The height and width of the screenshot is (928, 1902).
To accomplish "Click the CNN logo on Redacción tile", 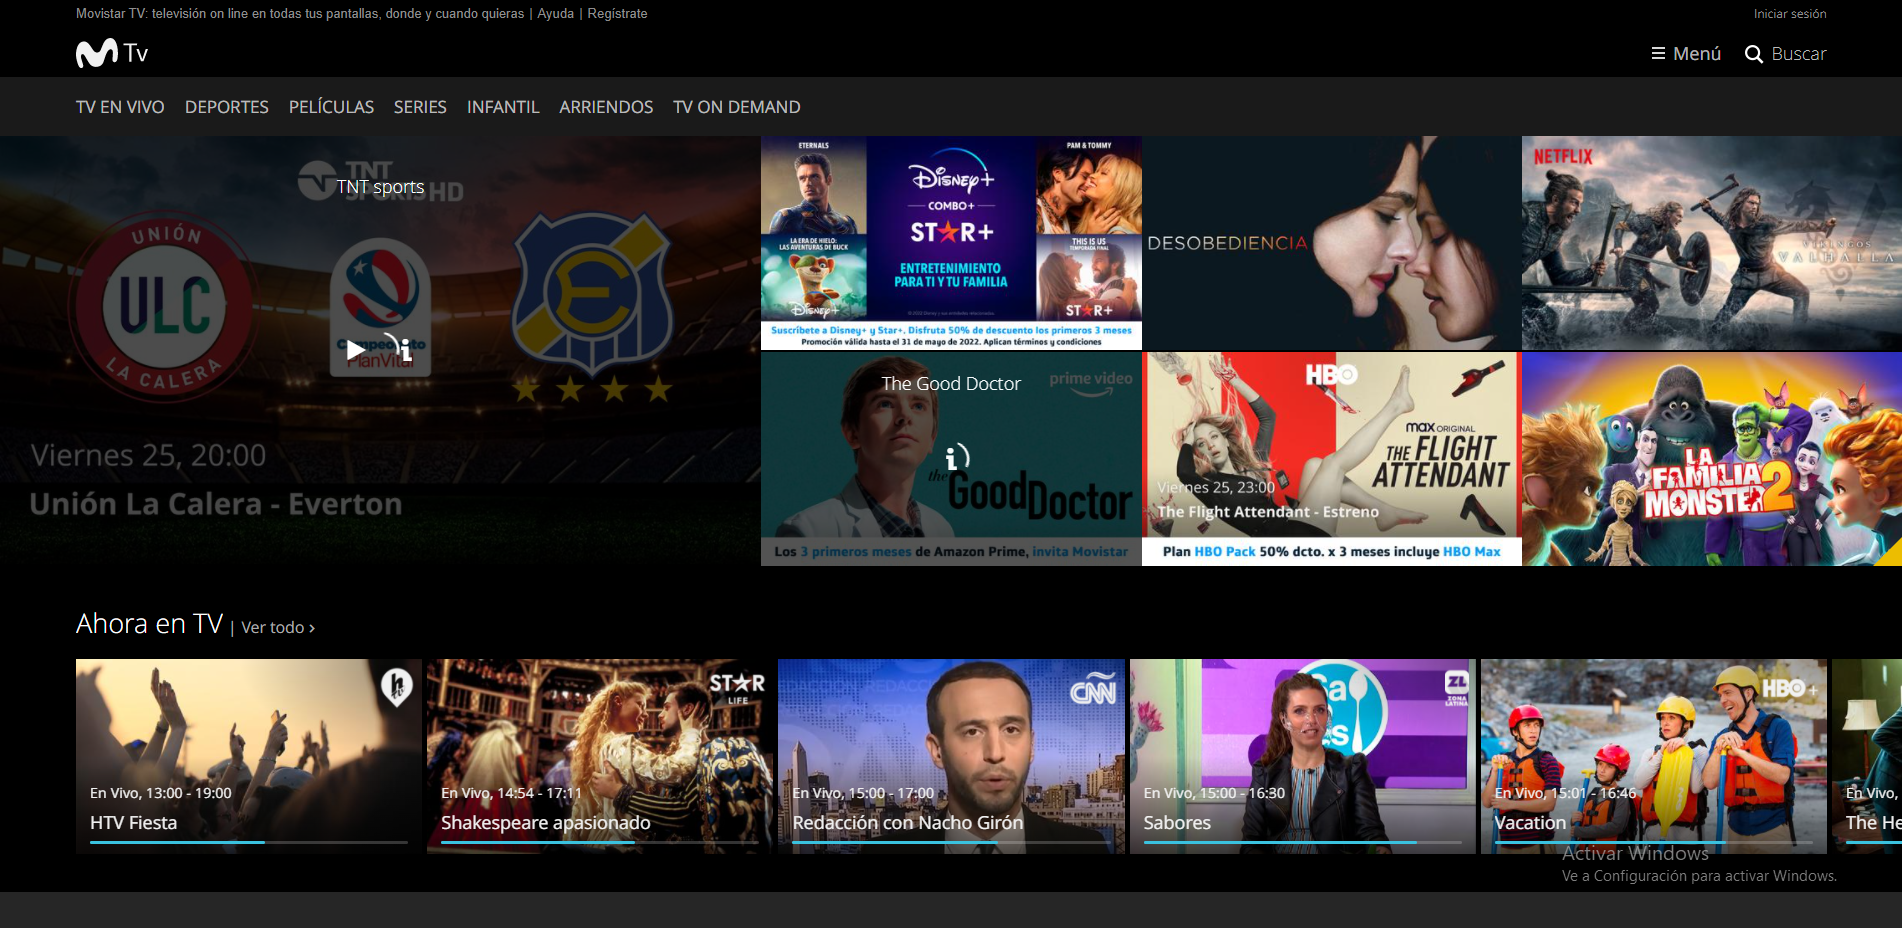I will pyautogui.click(x=1092, y=690).
